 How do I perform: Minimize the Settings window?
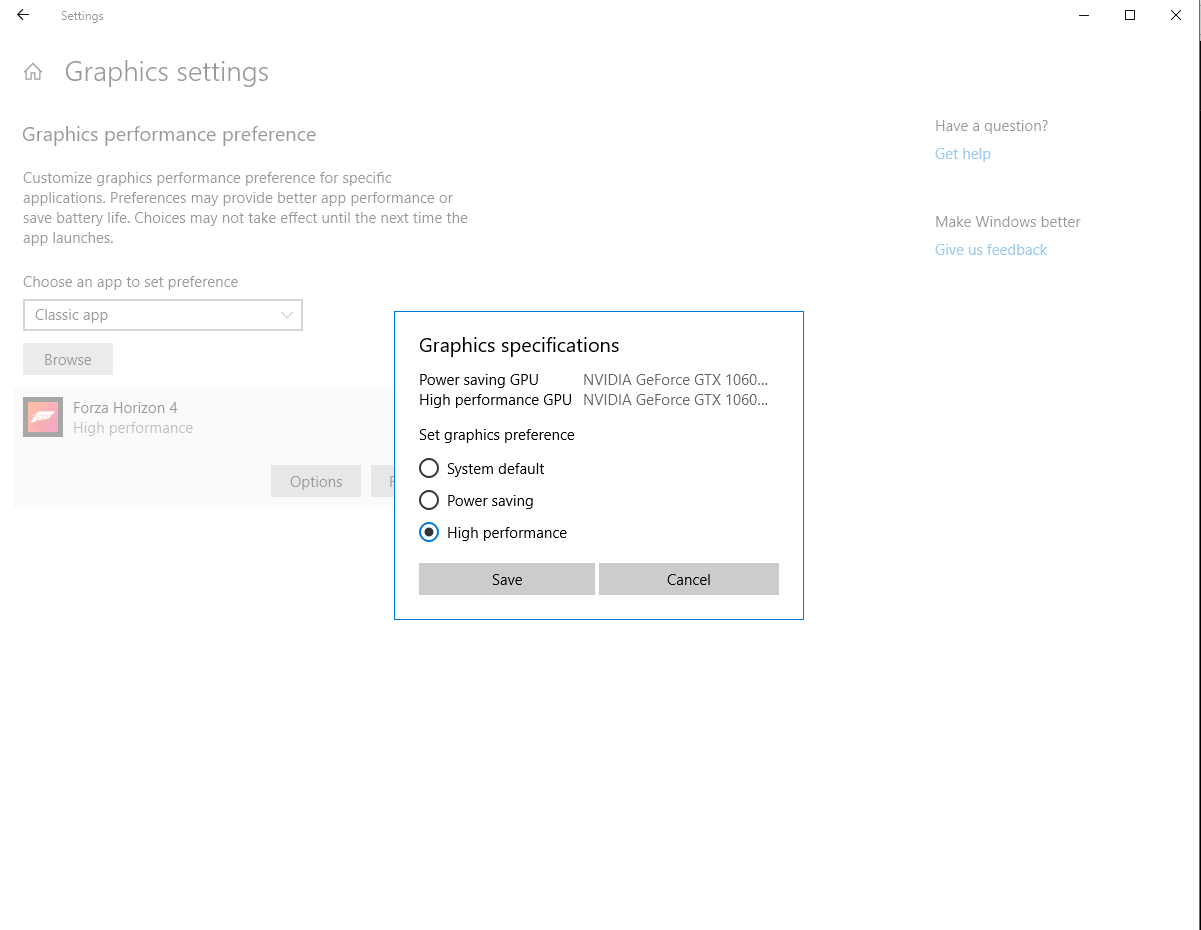click(x=1084, y=15)
